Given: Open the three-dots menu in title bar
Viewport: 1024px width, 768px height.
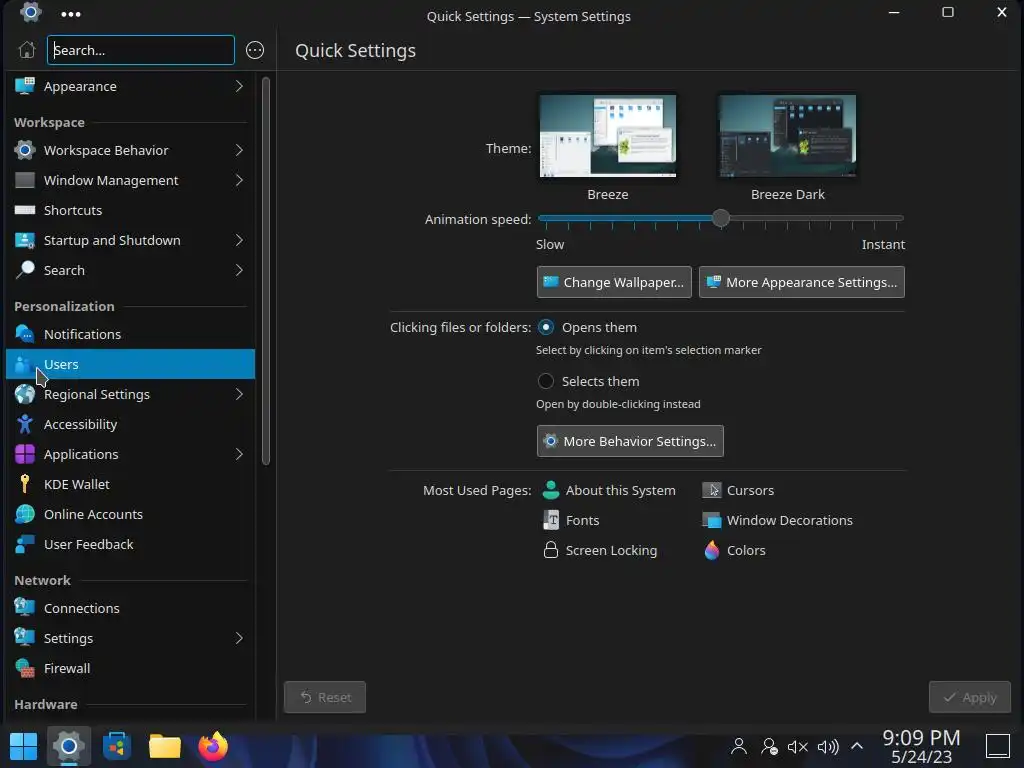Looking at the screenshot, I should pyautogui.click(x=71, y=14).
